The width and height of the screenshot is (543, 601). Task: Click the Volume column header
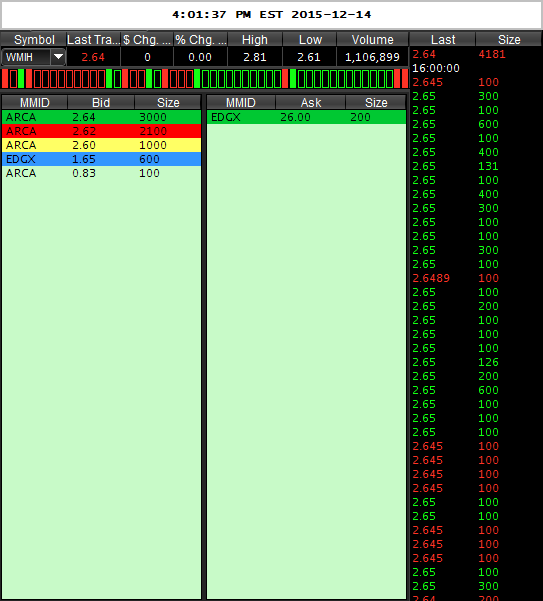tap(372, 39)
